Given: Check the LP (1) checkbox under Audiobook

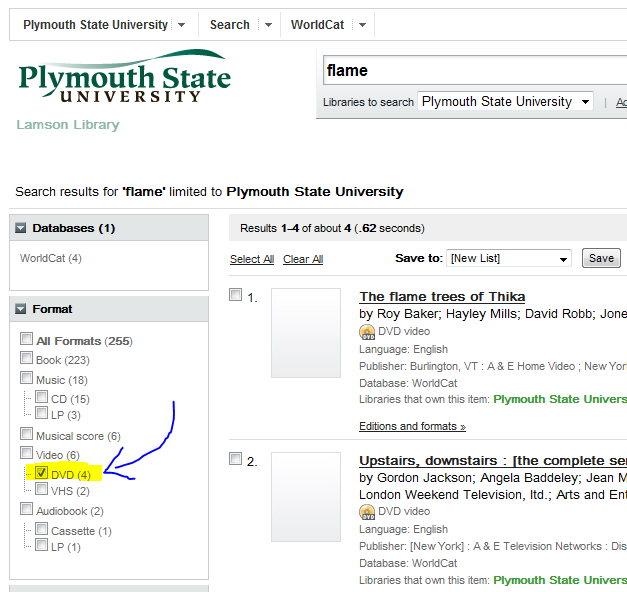Looking at the screenshot, I should click(42, 545).
